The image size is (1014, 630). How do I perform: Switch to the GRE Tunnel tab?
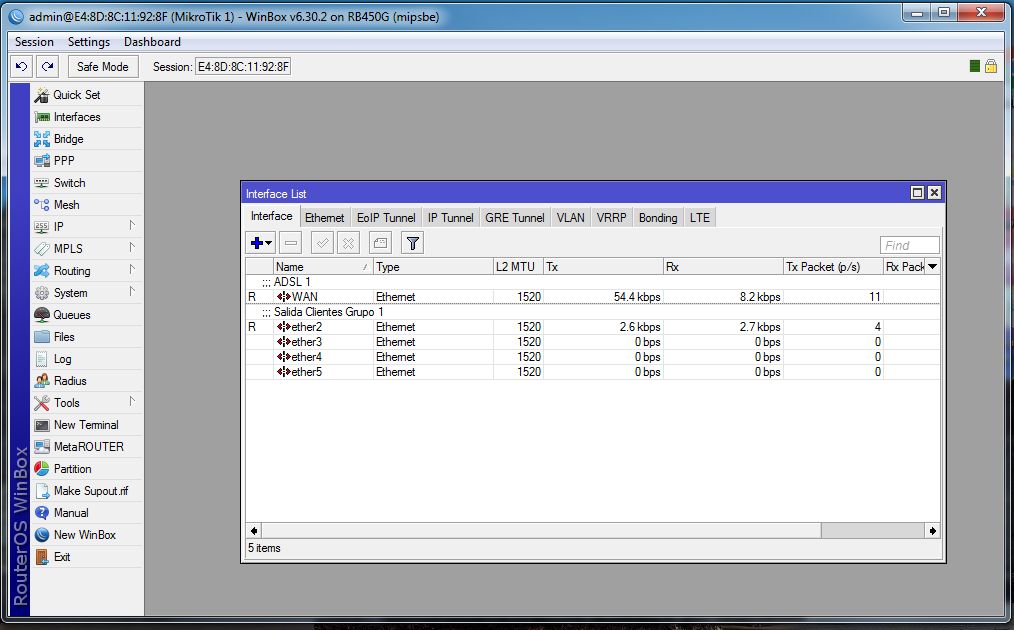click(x=515, y=218)
